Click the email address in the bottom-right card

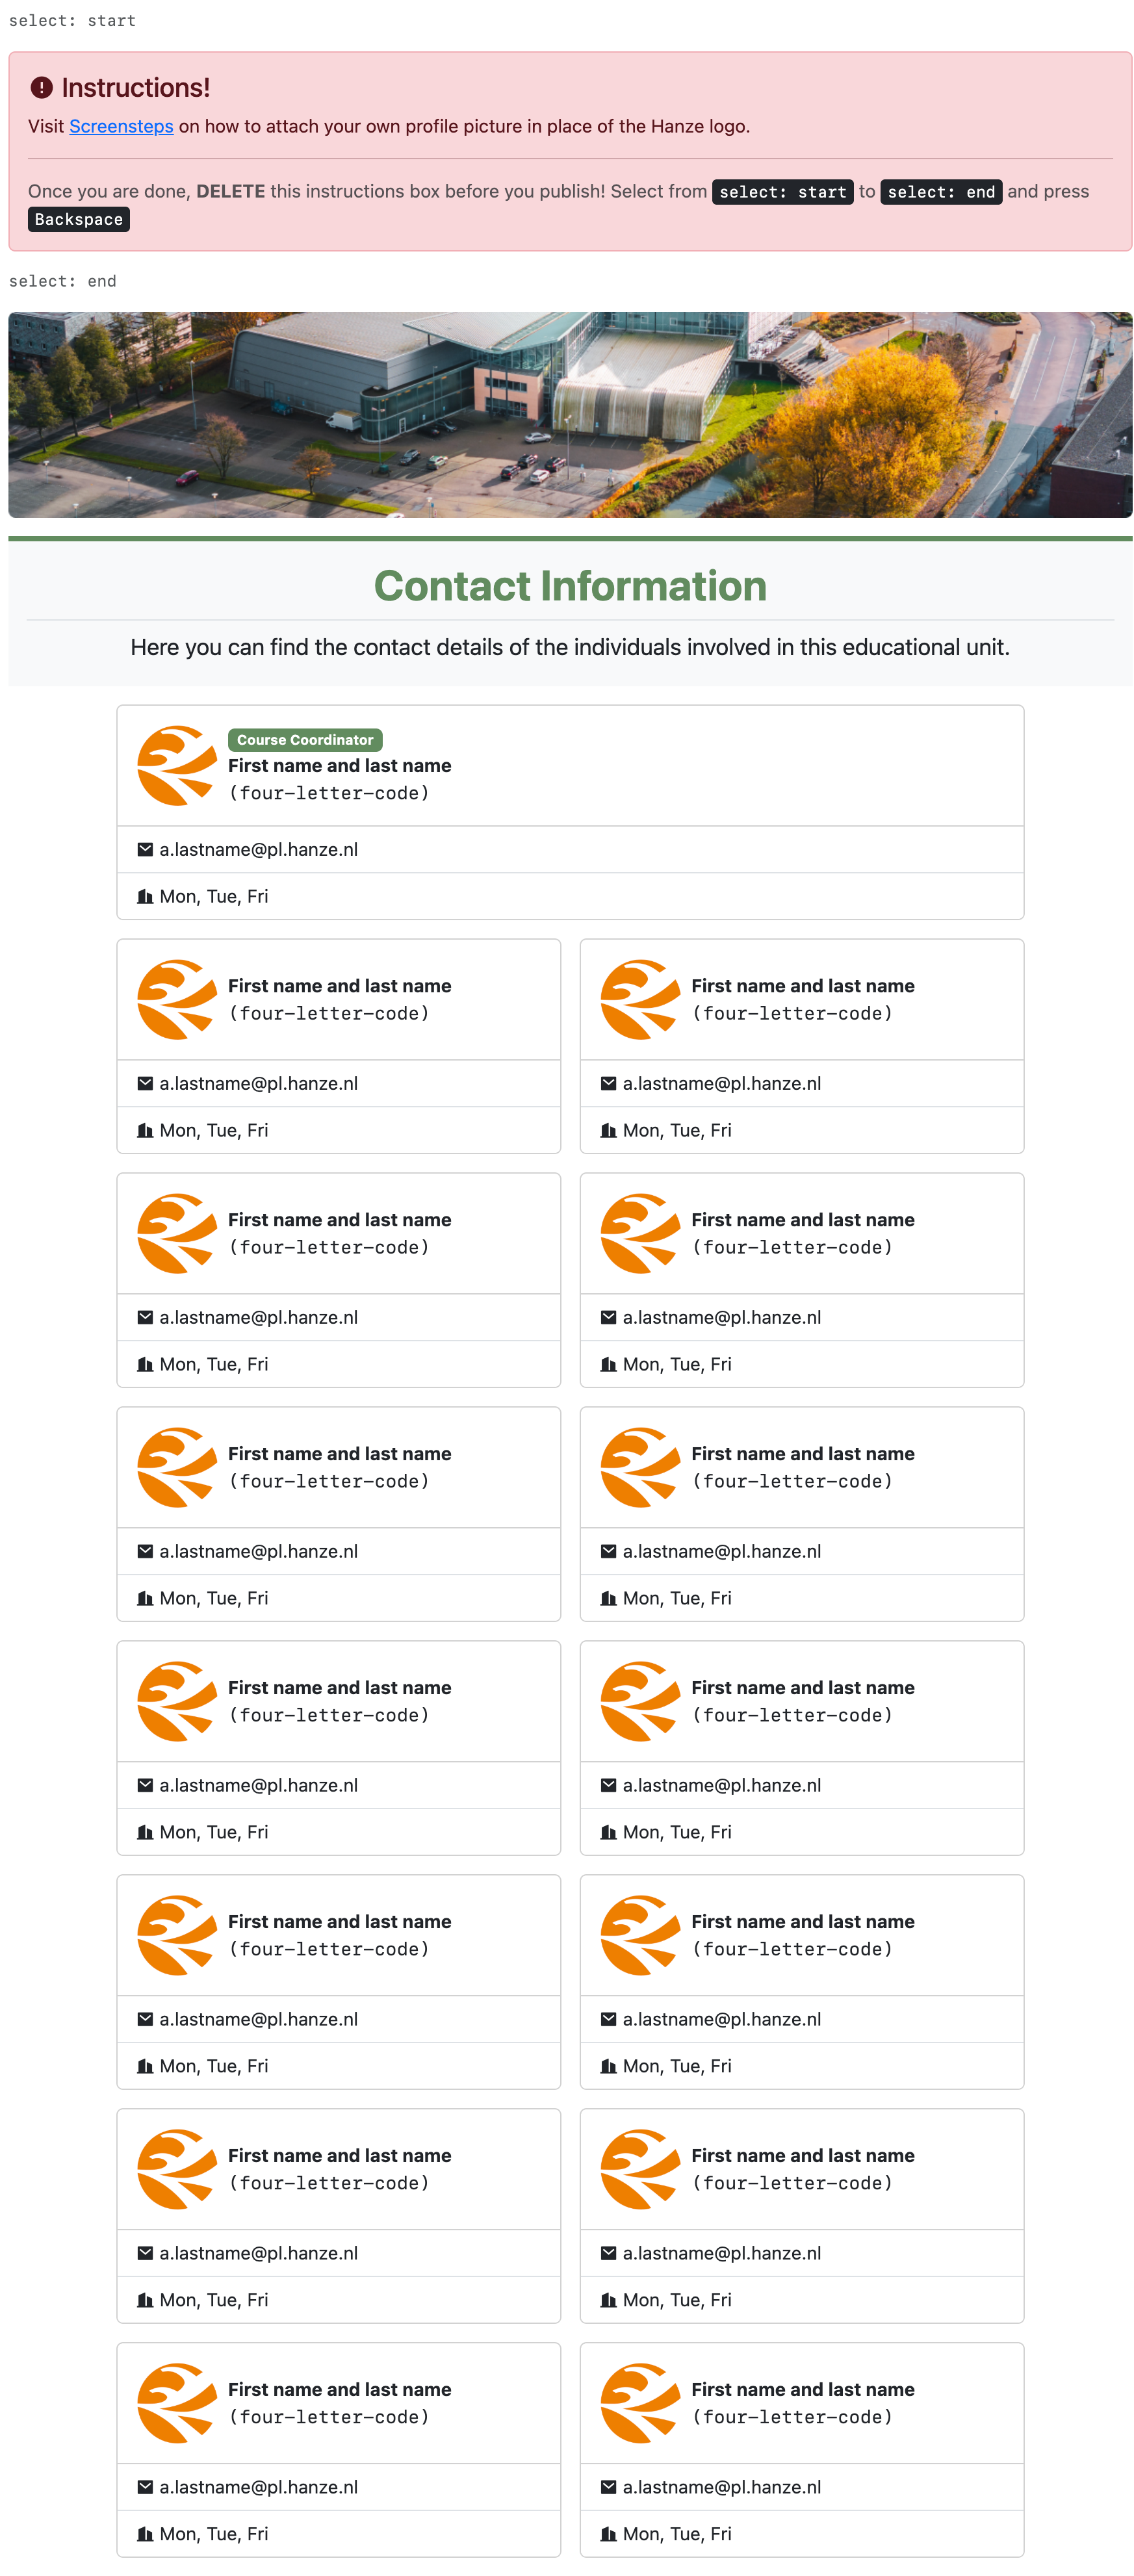point(721,2487)
